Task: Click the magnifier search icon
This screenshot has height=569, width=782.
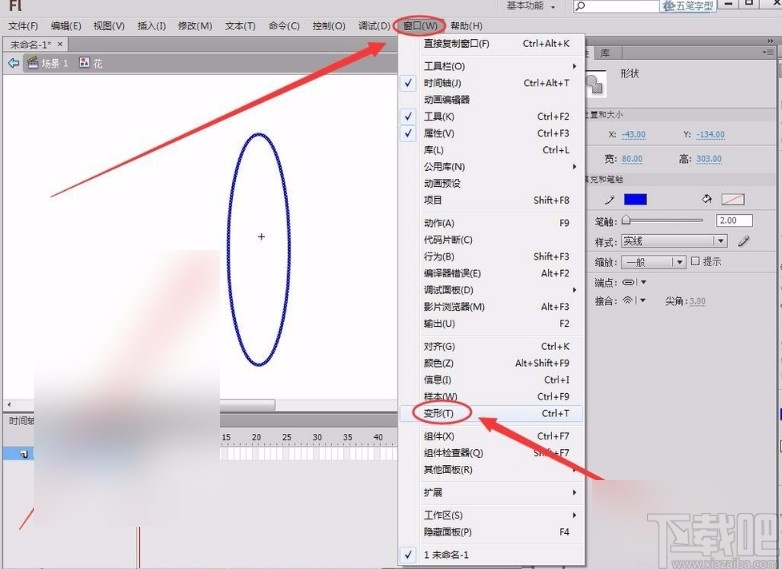Action: tap(580, 6)
